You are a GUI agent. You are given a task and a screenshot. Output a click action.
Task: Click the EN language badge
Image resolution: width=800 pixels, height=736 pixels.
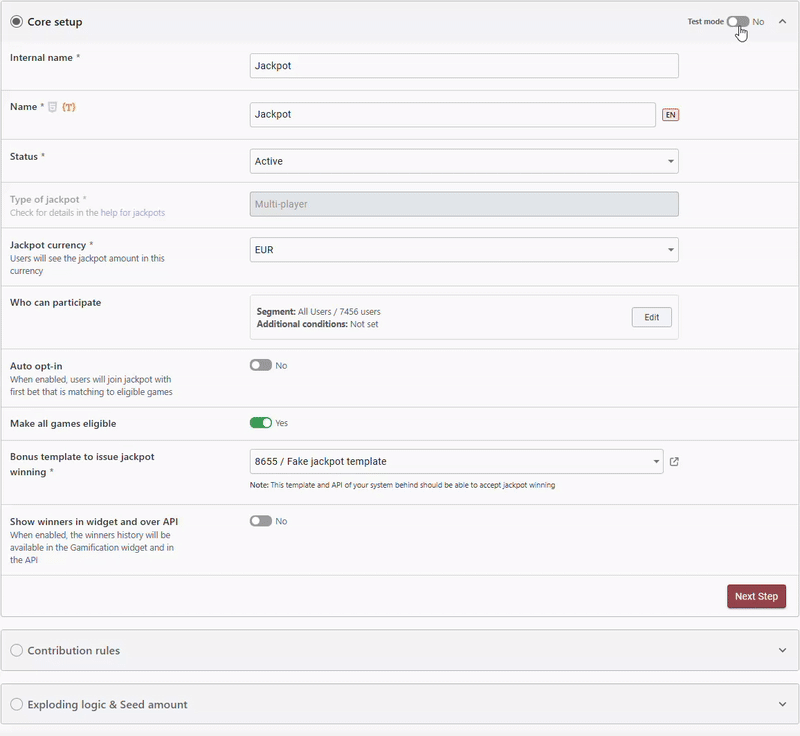coord(670,115)
